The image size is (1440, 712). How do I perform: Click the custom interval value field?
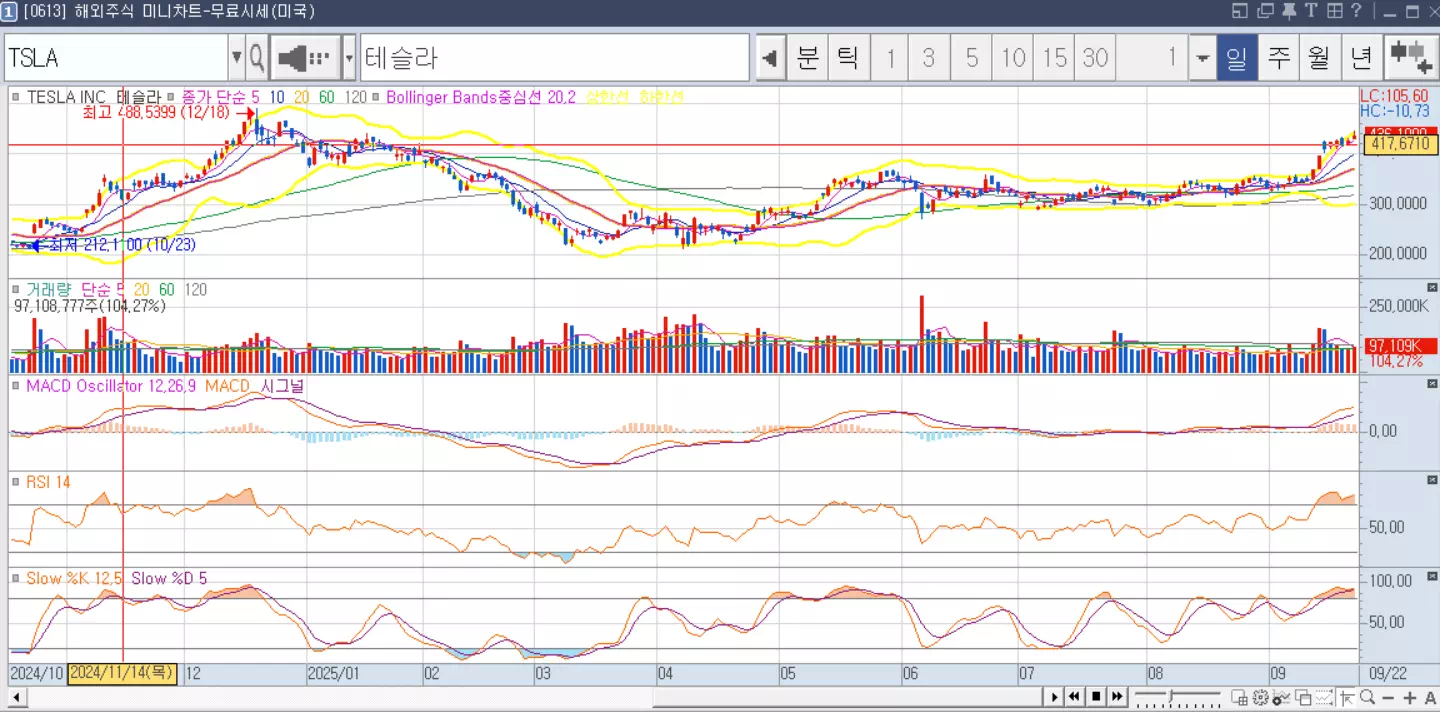(x=1152, y=58)
